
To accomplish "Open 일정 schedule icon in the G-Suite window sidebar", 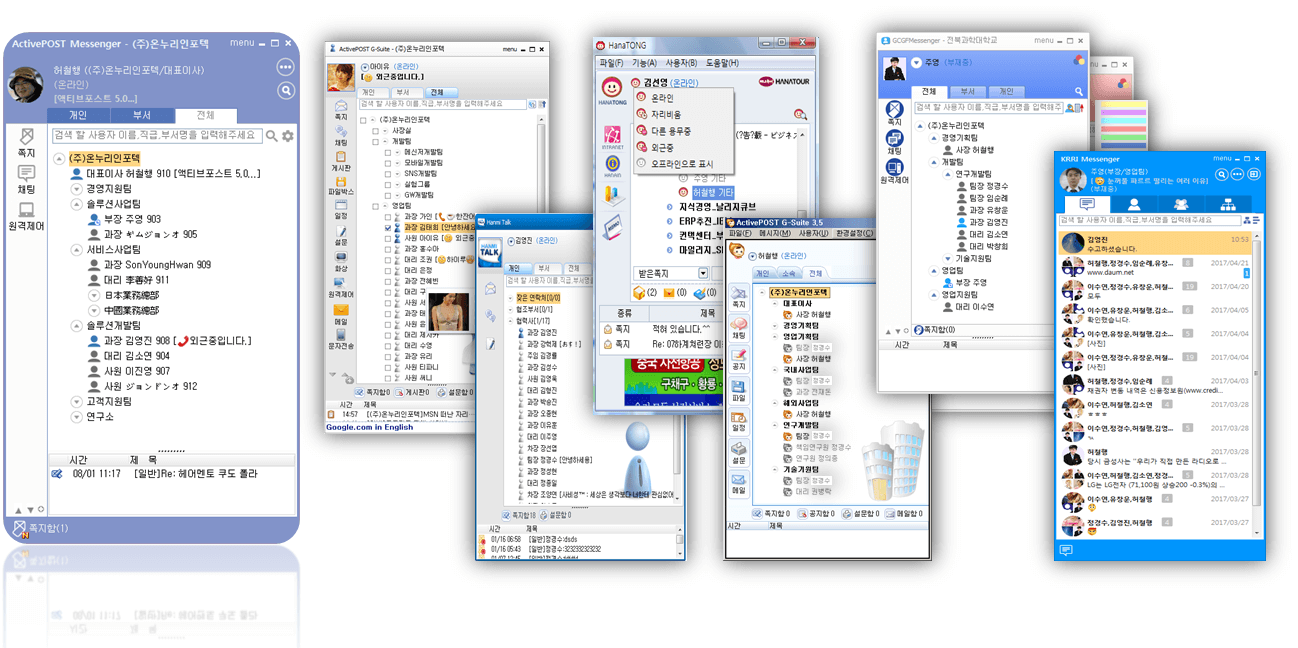I will 341,209.
